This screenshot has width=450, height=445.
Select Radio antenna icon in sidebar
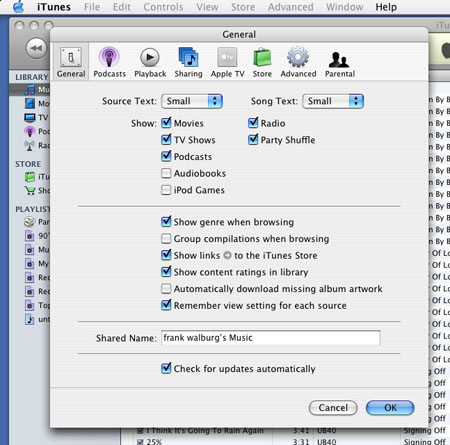point(29,145)
